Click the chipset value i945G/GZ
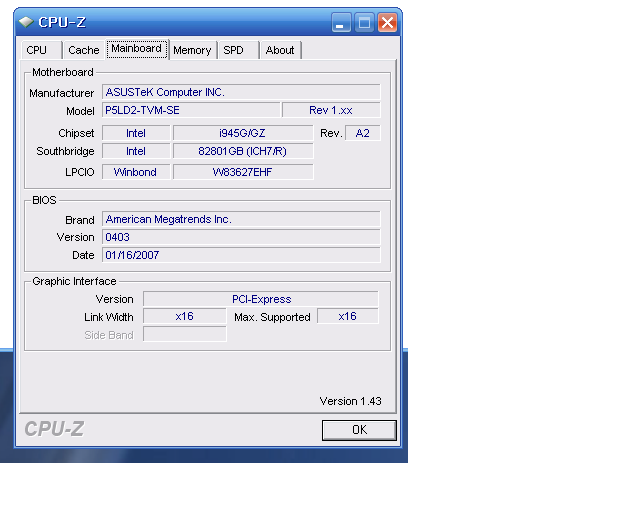 click(x=243, y=133)
